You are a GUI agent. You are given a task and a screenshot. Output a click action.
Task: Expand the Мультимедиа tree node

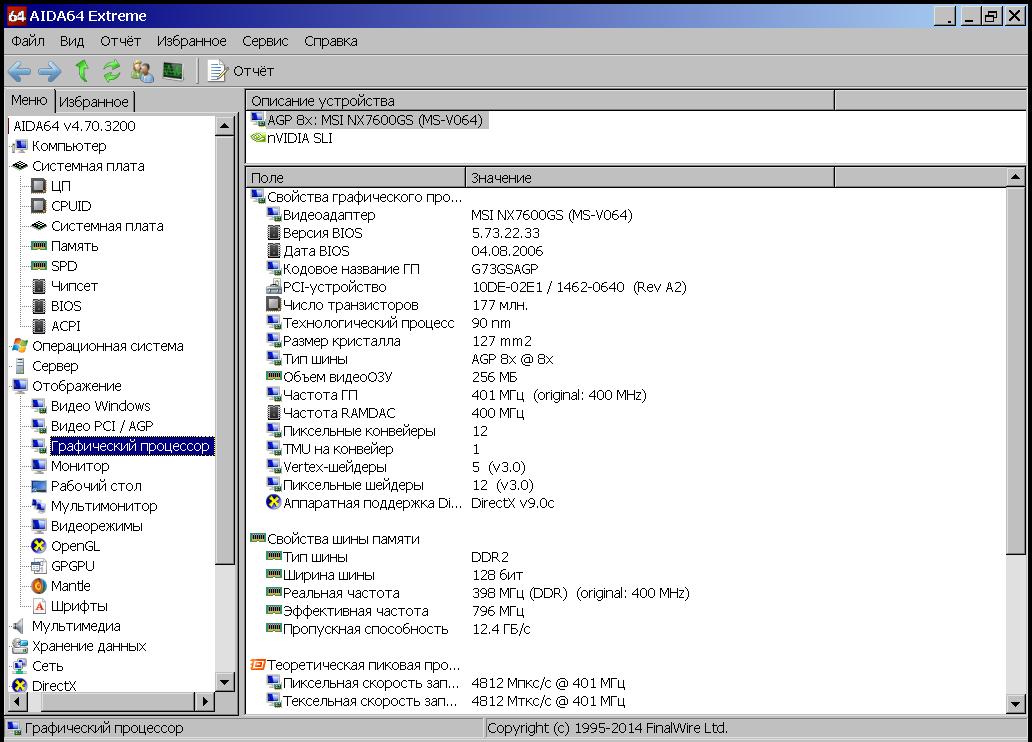coord(75,626)
